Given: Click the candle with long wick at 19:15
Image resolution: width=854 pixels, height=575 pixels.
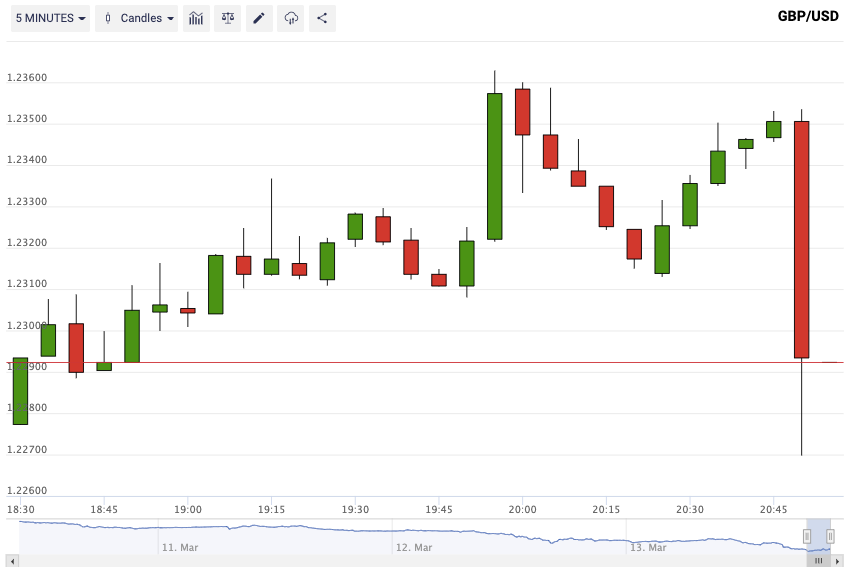Looking at the screenshot, I should (x=271, y=266).
